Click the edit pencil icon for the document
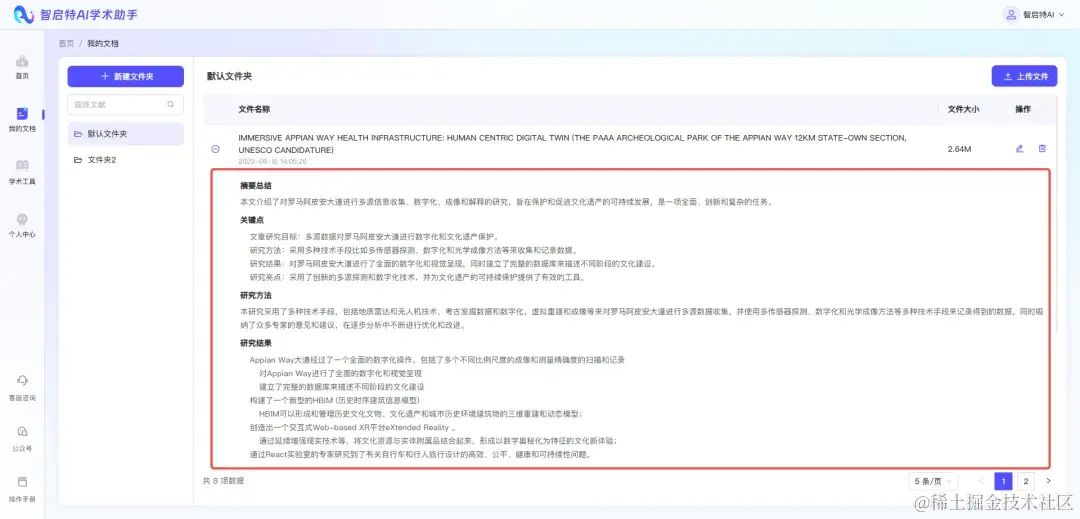 [1019, 149]
